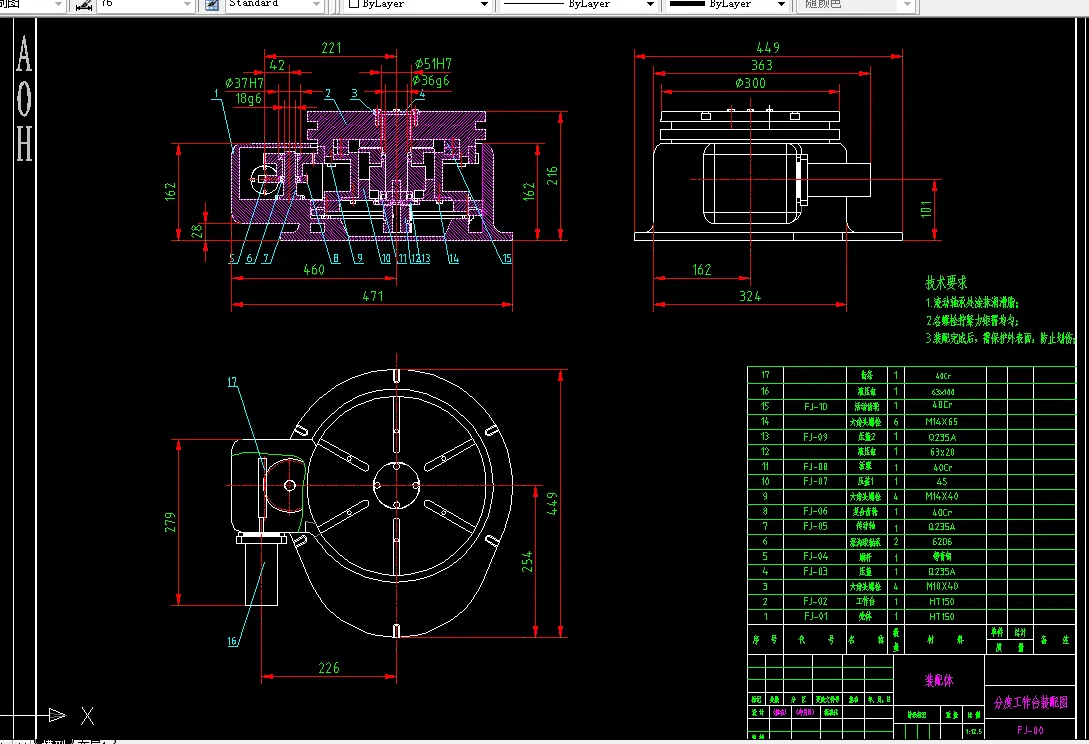
Task: Click FJ-07 in the parts list
Action: [x=815, y=481]
